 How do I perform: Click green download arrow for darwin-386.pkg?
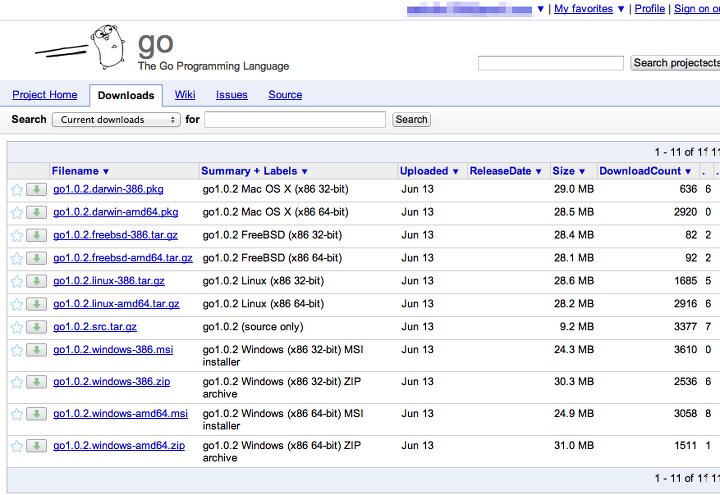pyautogui.click(x=36, y=189)
